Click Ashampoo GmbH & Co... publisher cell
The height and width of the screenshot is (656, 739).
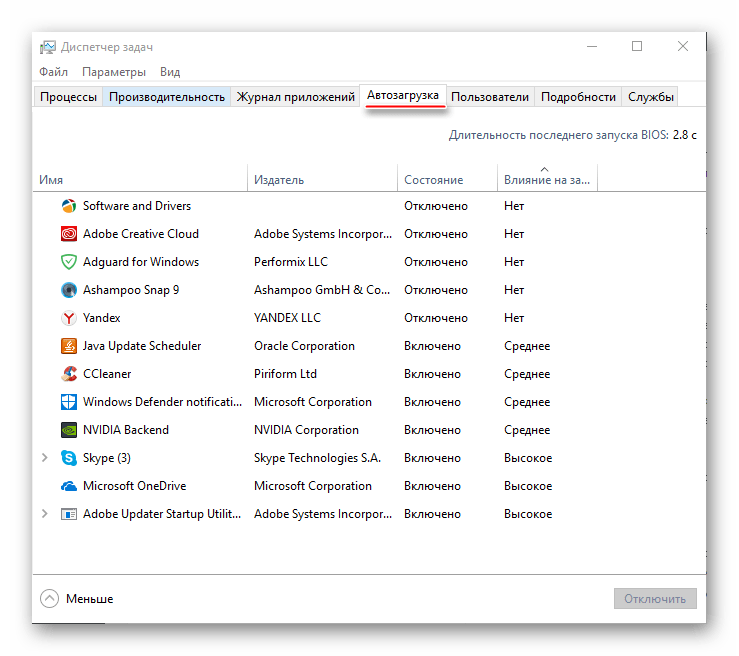(x=322, y=290)
